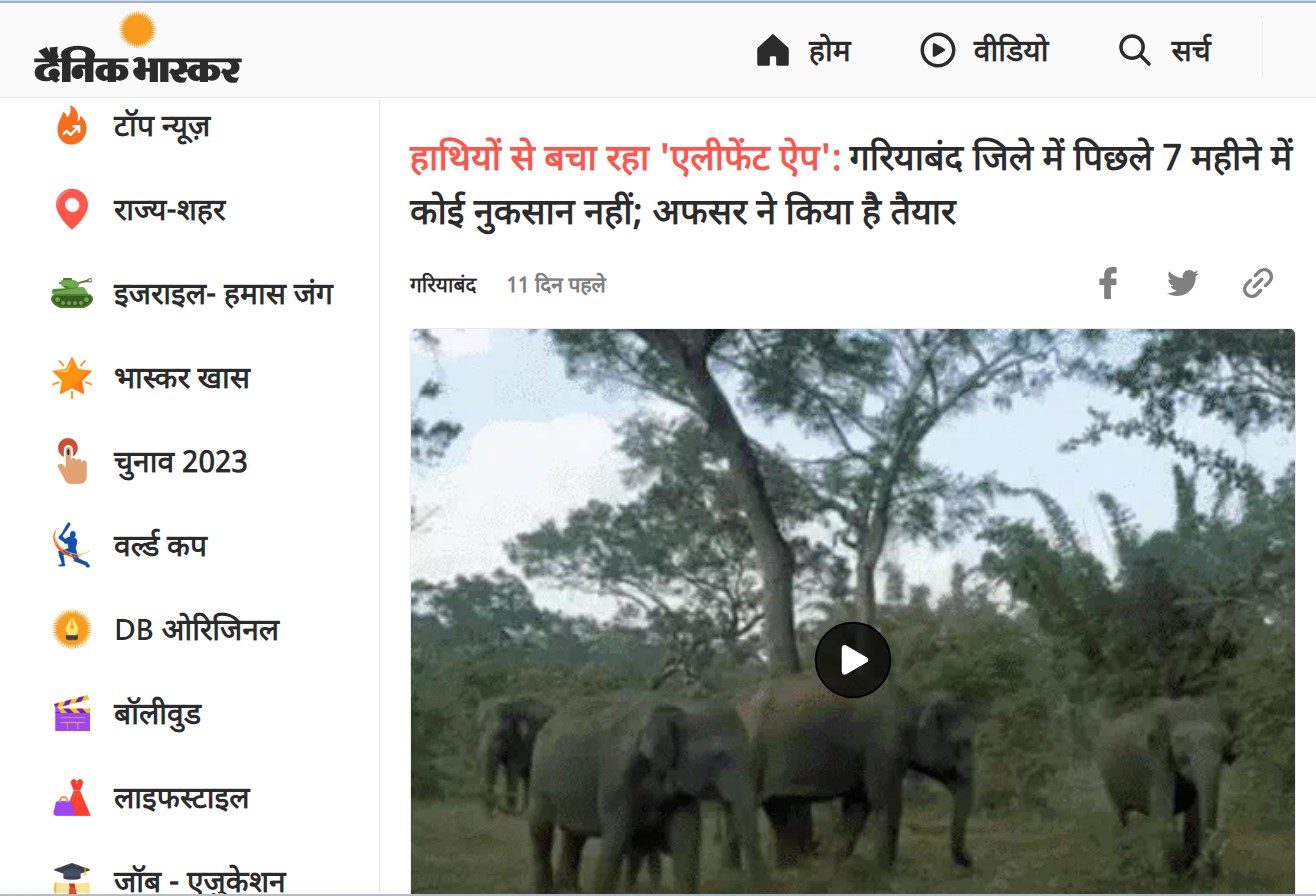Click the tank icon for इजराइल- हमास जंग
The image size is (1316, 896).
coord(71,293)
